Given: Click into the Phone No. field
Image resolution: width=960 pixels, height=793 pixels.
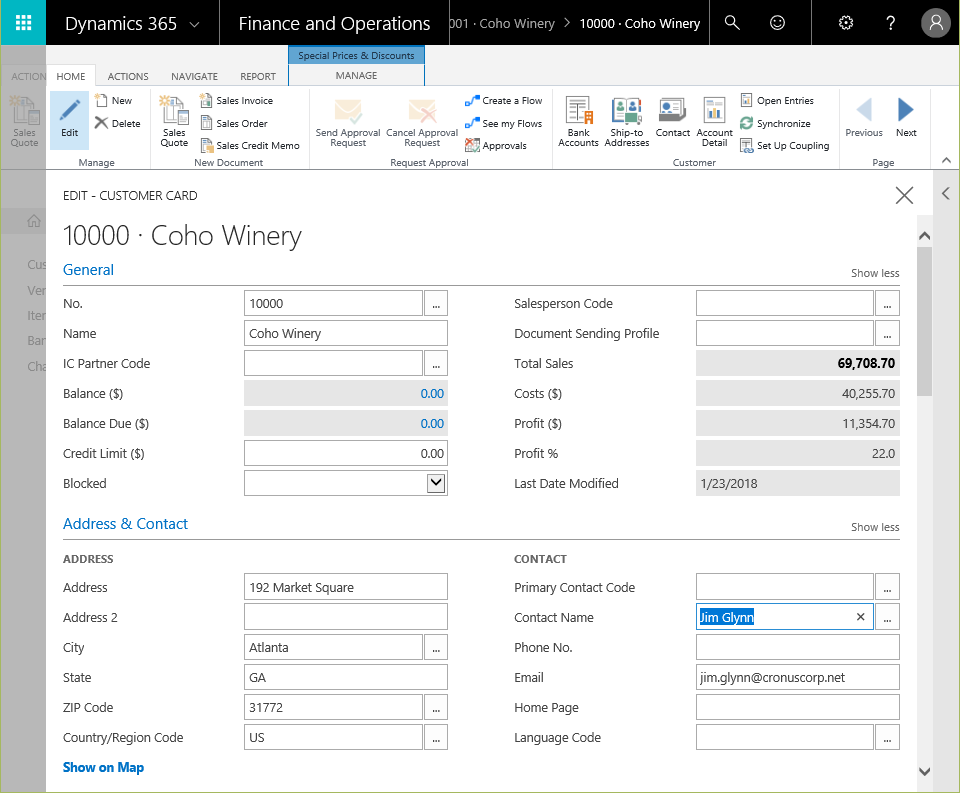Looking at the screenshot, I should 798,648.
